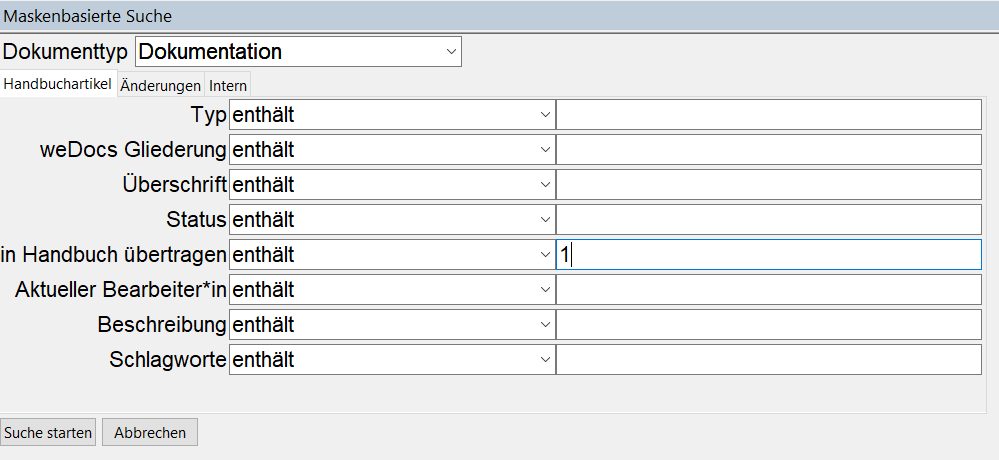Expand the weDocs Gliederung operator dropdown

point(392,150)
